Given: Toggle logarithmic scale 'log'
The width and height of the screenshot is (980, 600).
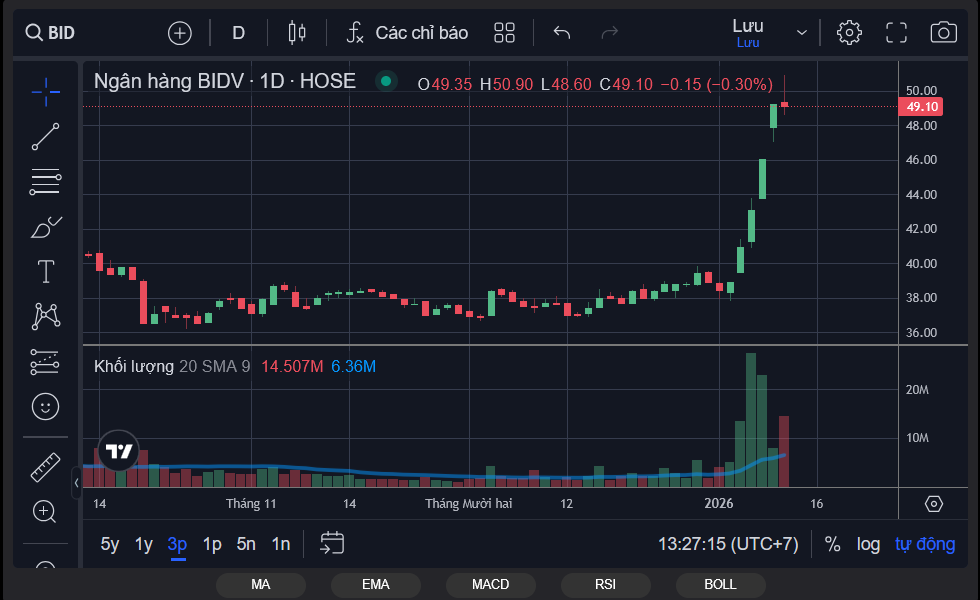Looking at the screenshot, I should click(868, 544).
